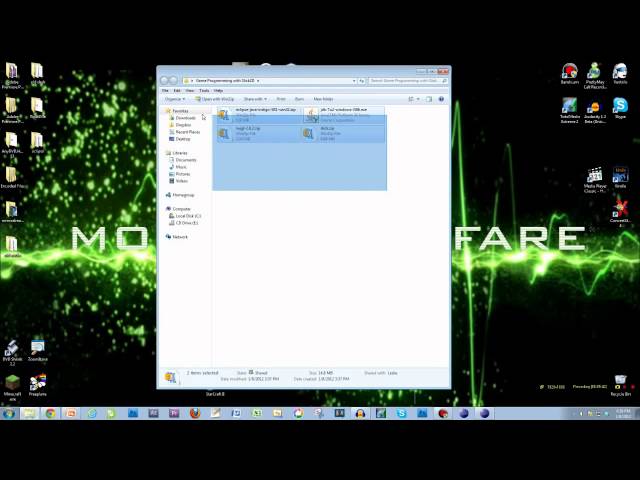The height and width of the screenshot is (480, 640).
Task: Open the Edit menu in Explorer
Action: tap(177, 91)
